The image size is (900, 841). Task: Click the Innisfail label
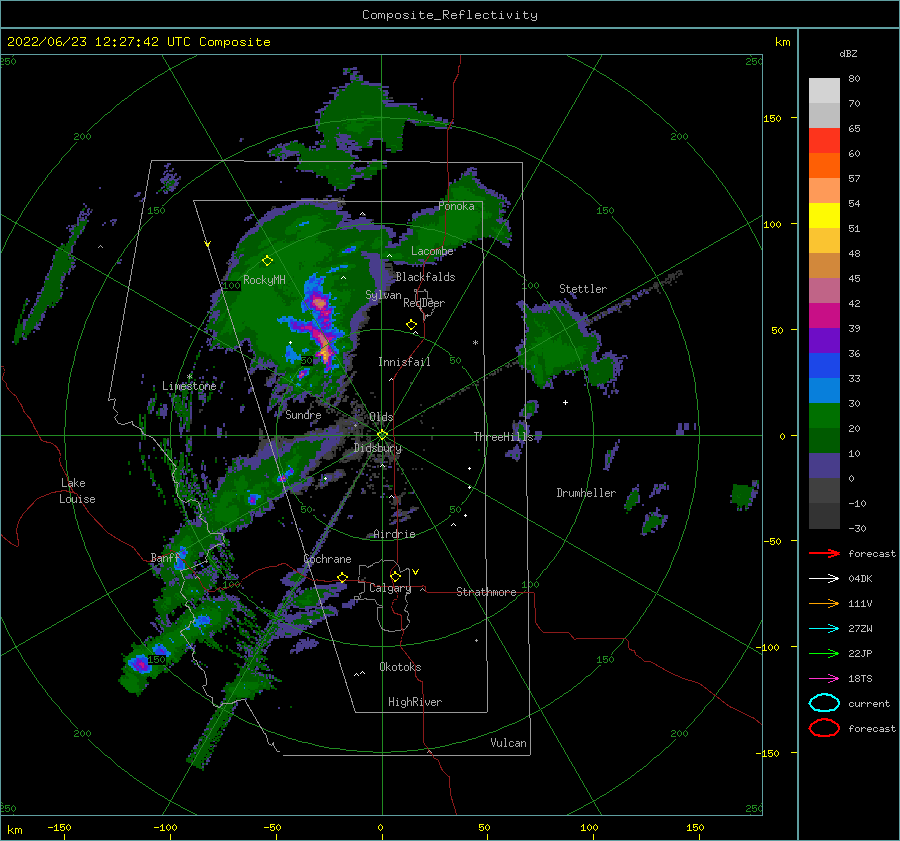404,362
